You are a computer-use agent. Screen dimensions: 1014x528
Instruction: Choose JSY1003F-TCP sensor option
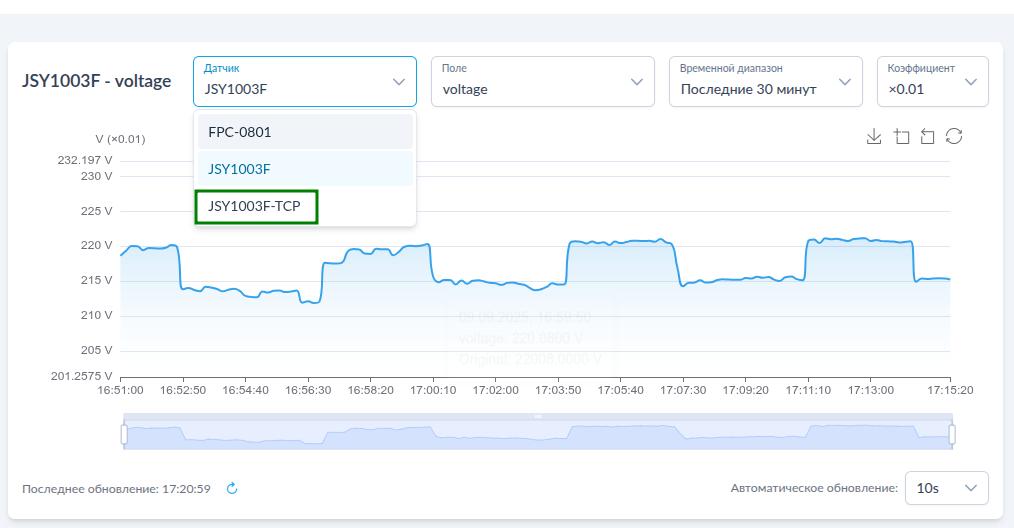coord(256,207)
